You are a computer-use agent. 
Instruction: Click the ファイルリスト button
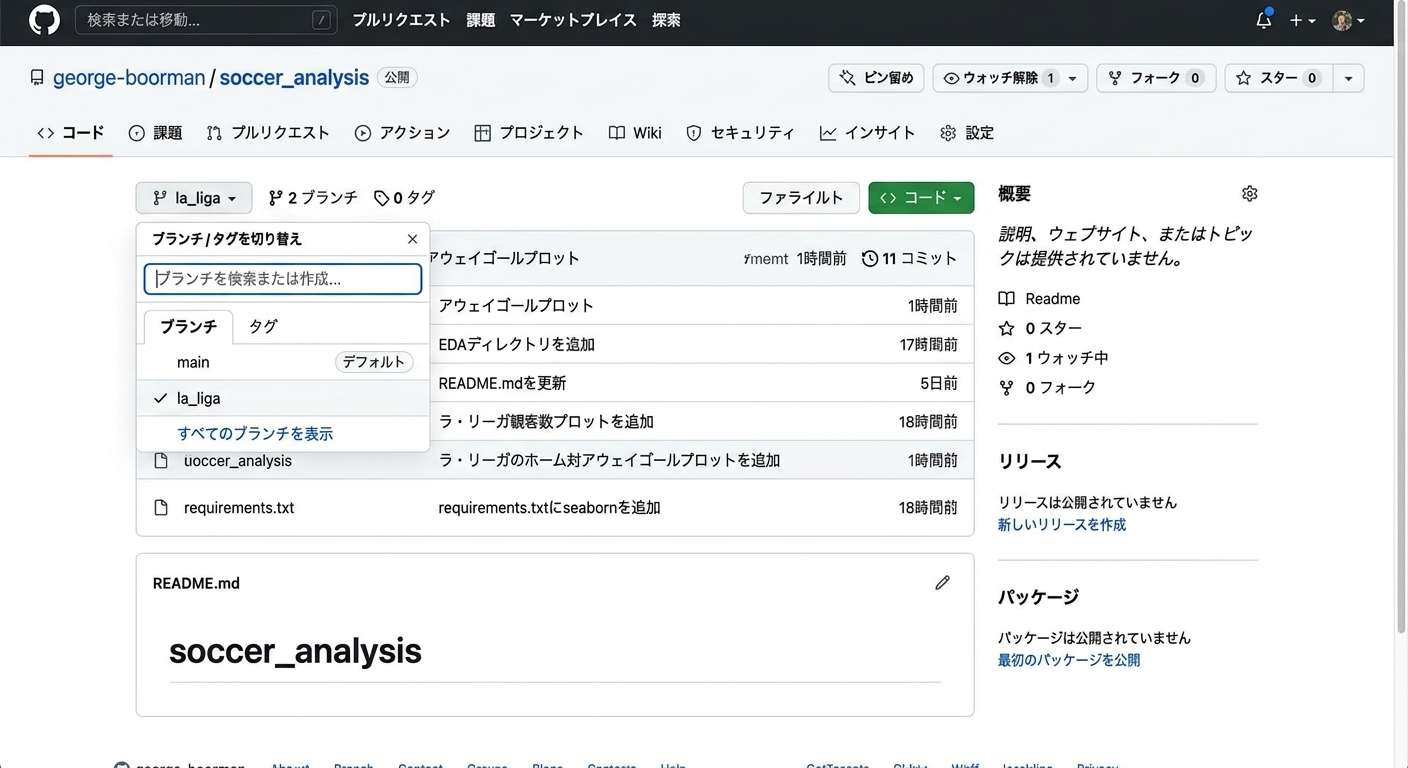801,198
